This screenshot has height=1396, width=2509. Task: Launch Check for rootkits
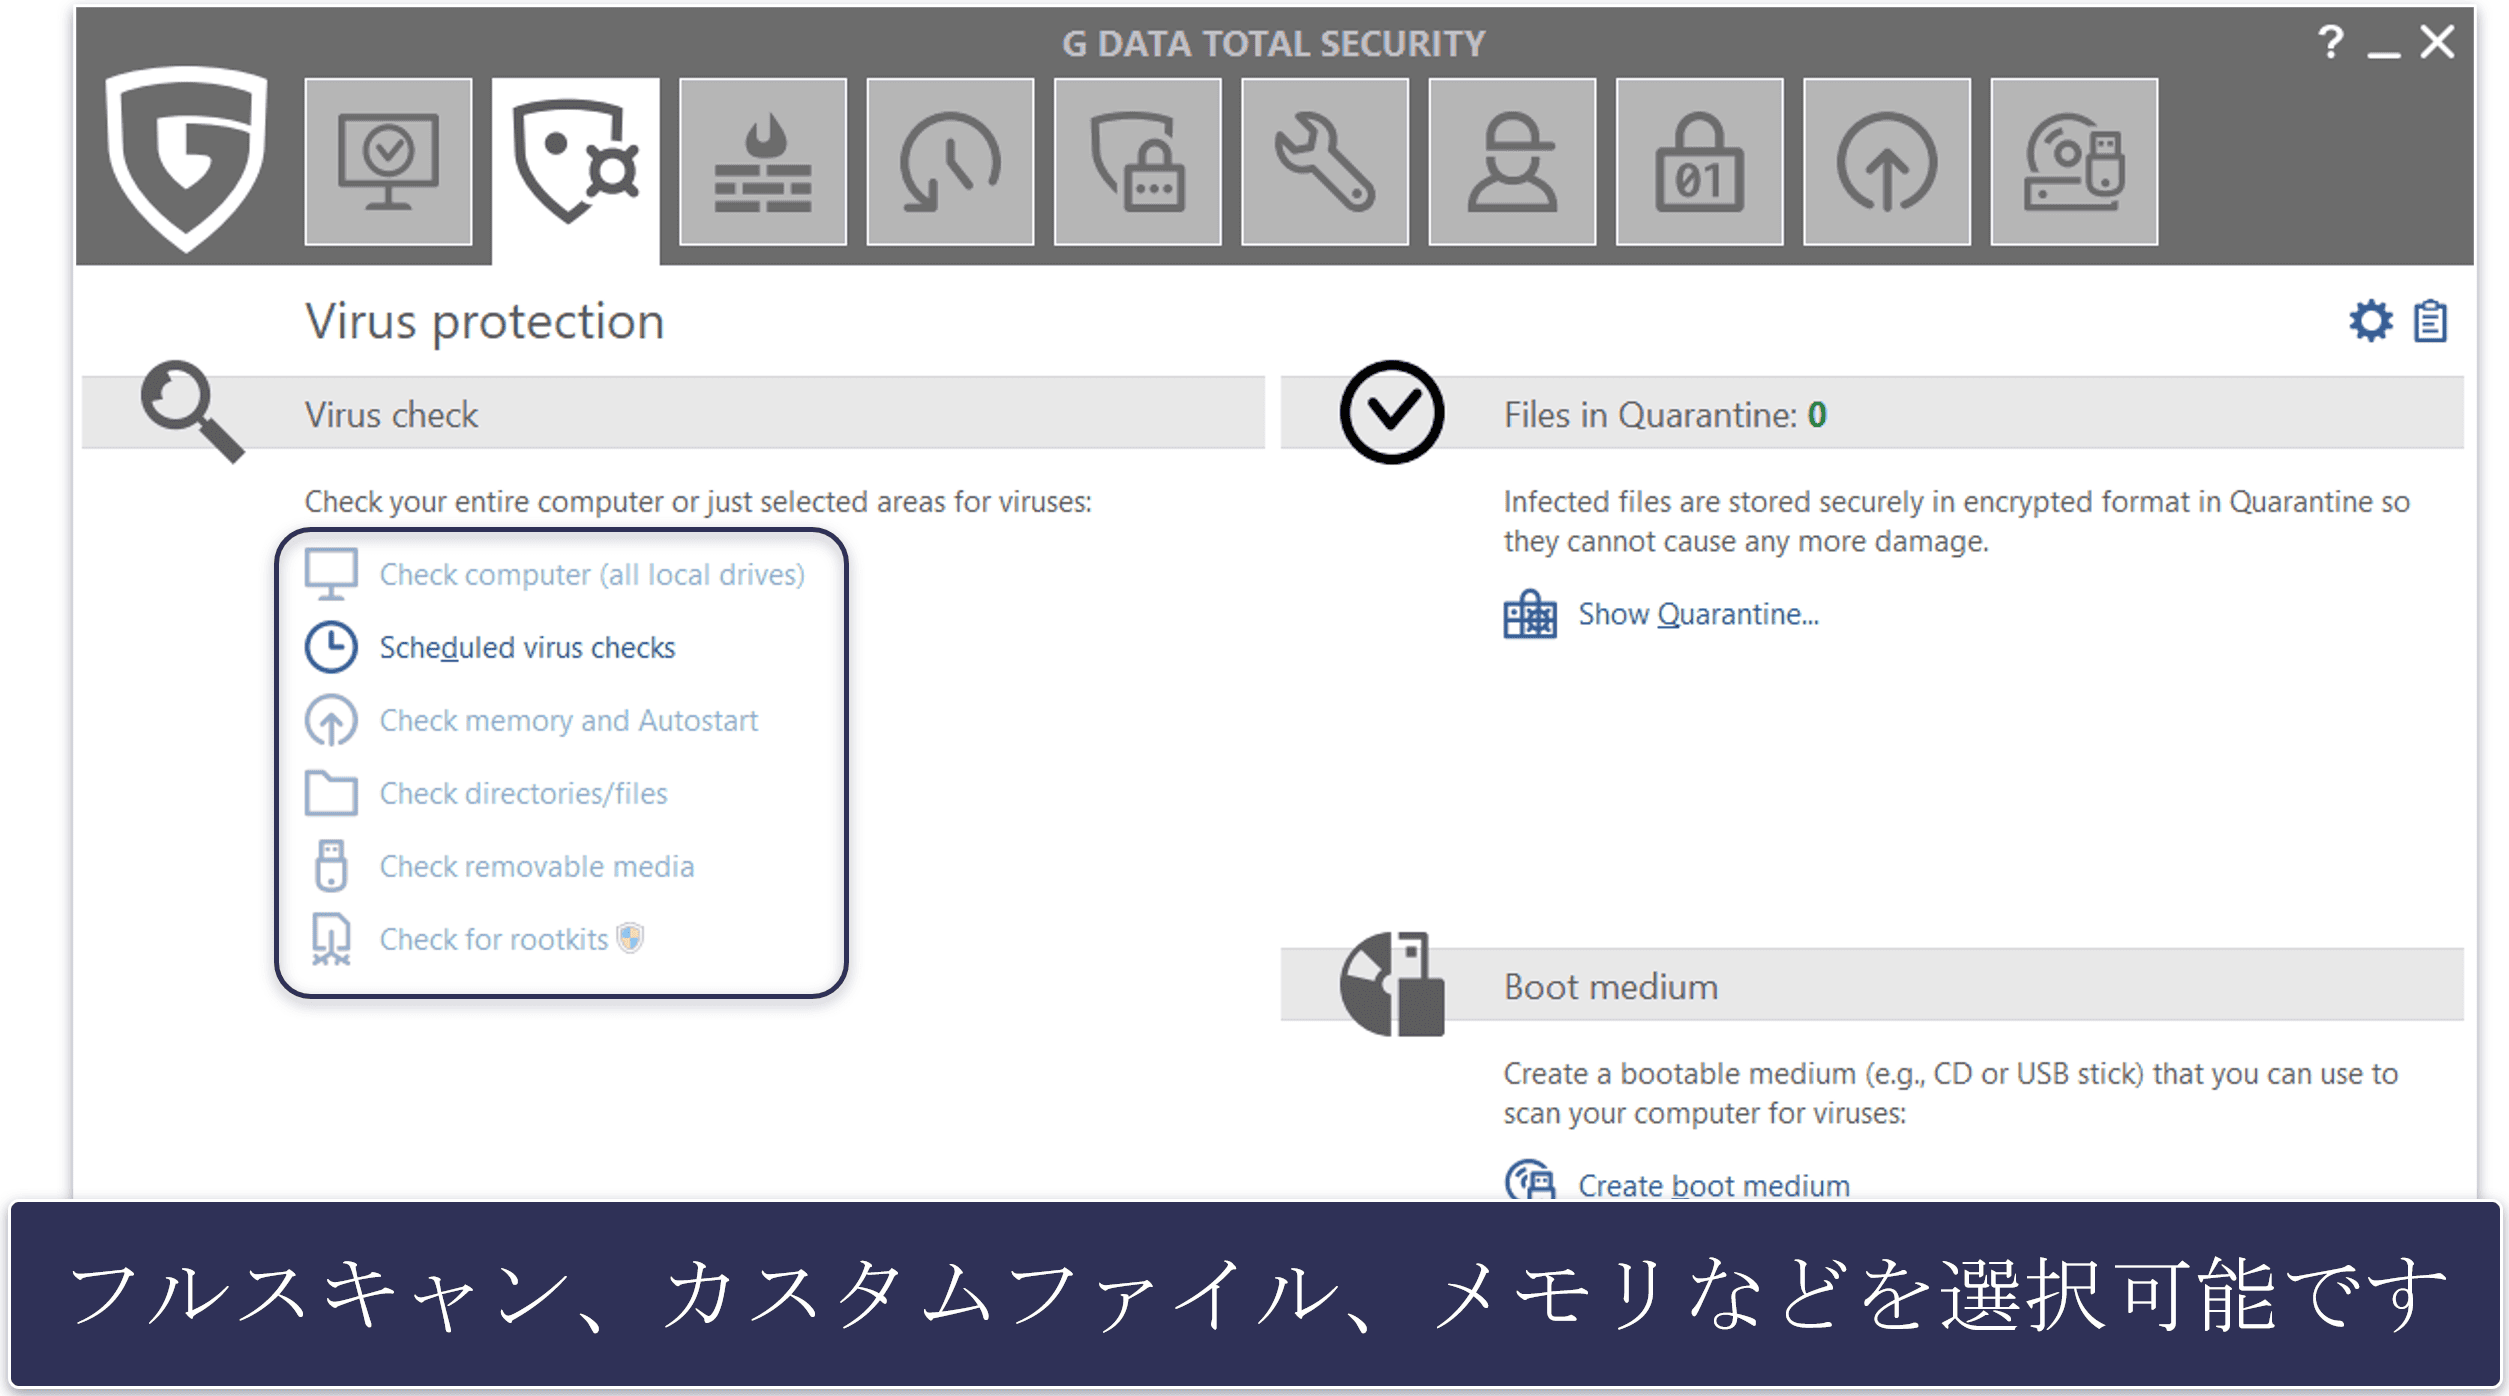(494, 940)
